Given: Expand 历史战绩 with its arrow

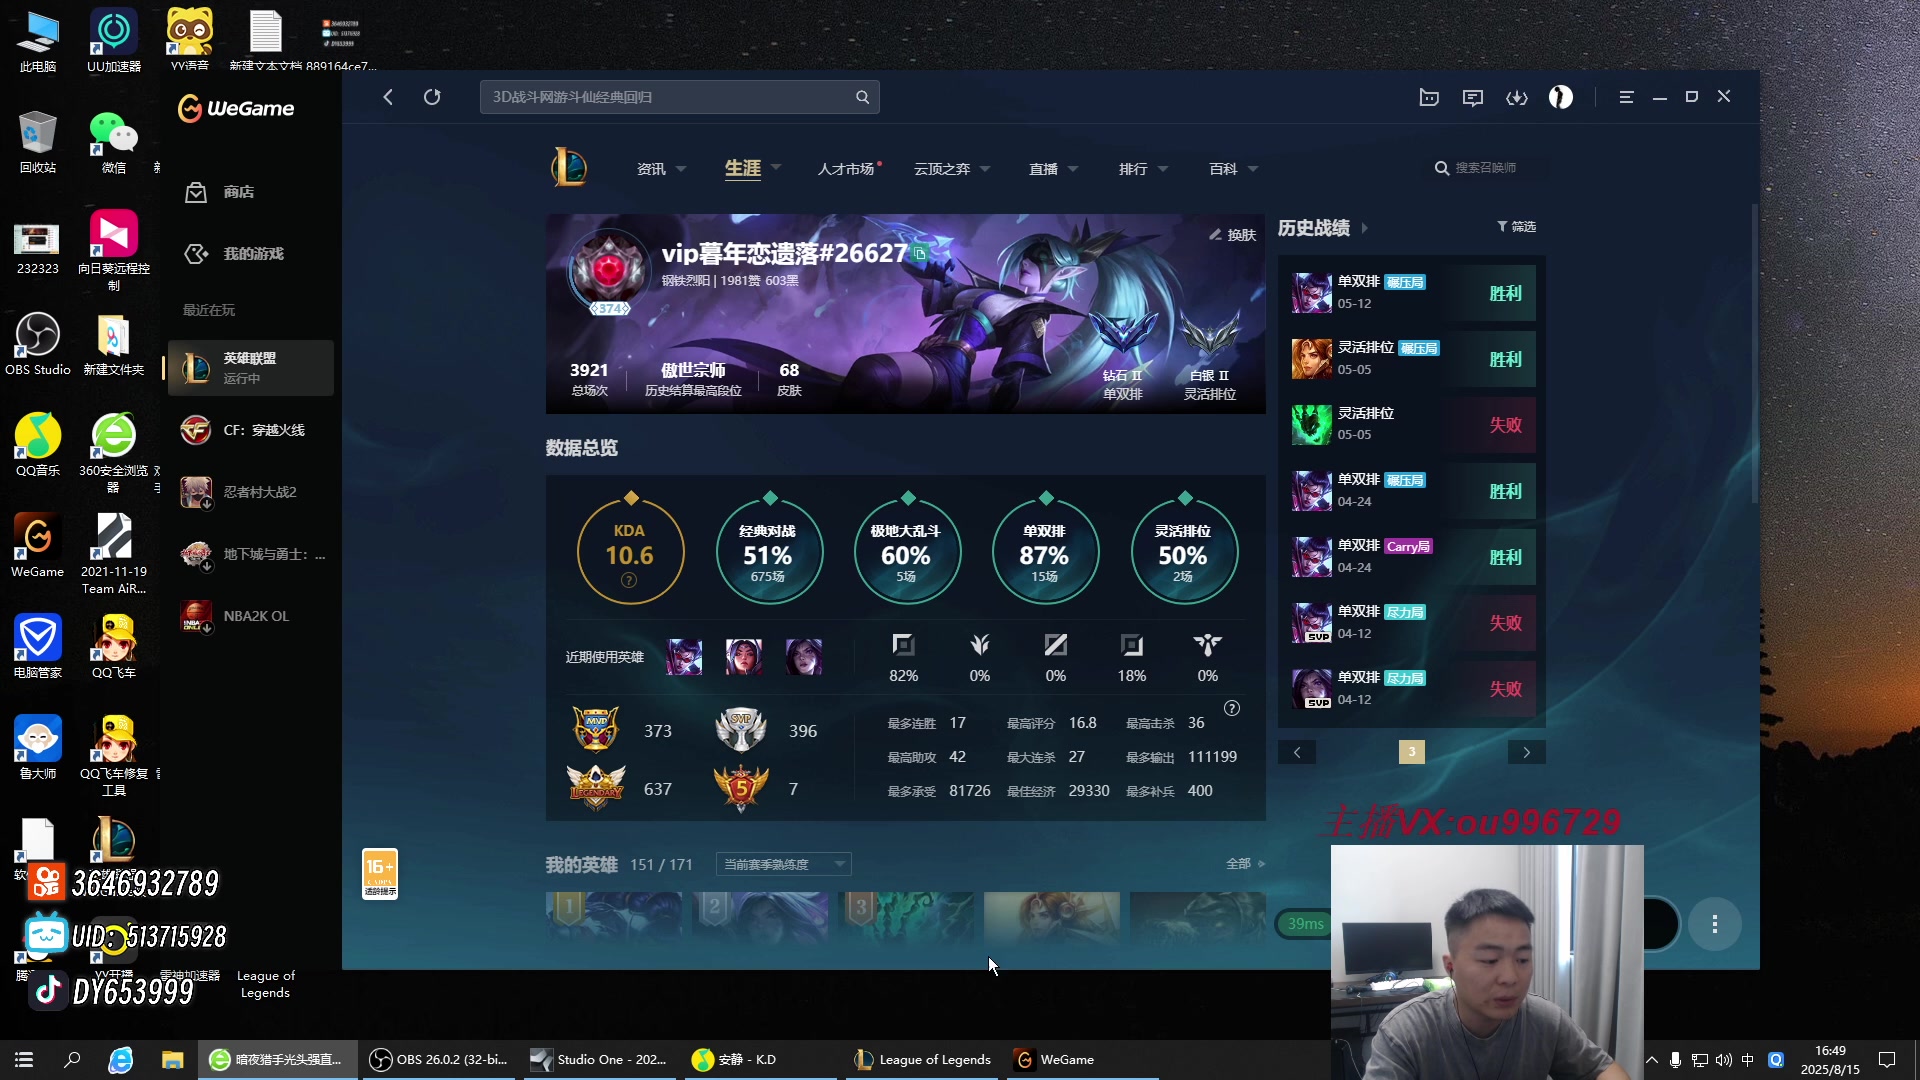Looking at the screenshot, I should pyautogui.click(x=1364, y=228).
